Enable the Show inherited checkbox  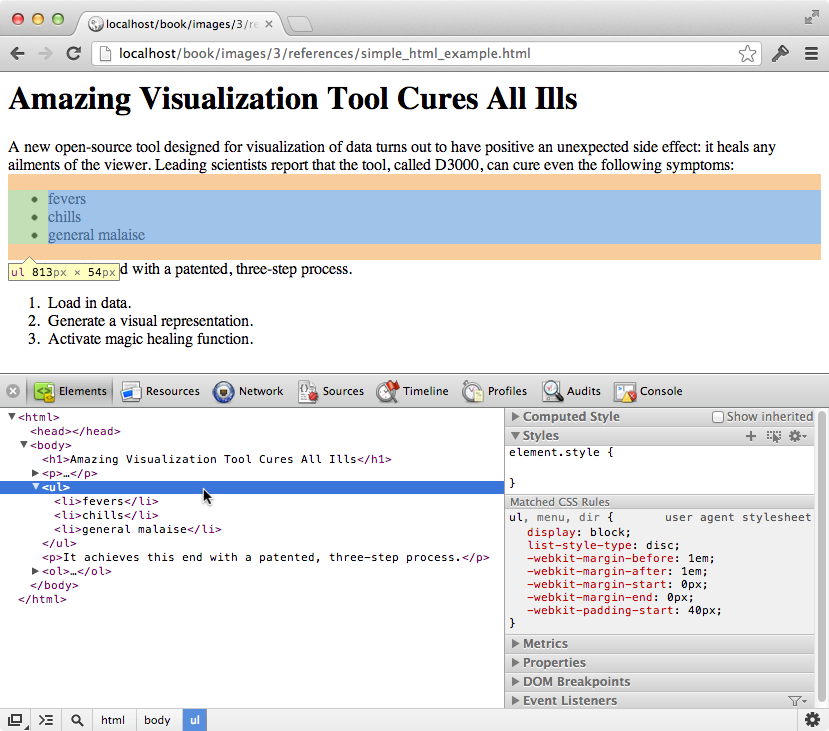point(717,417)
